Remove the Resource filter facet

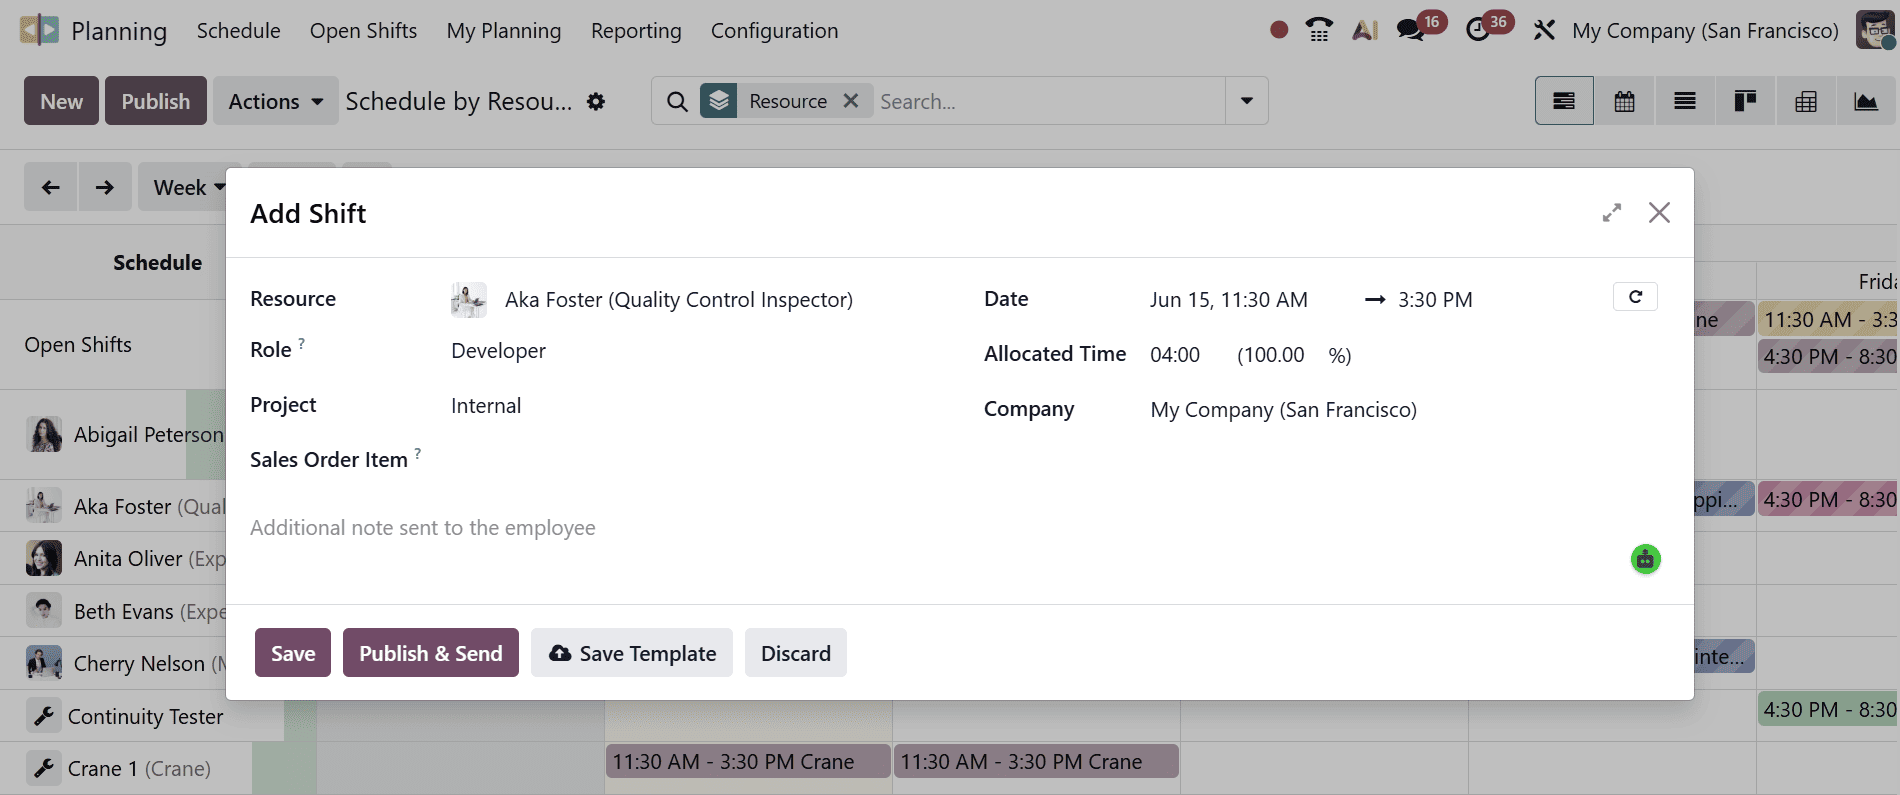pyautogui.click(x=851, y=101)
